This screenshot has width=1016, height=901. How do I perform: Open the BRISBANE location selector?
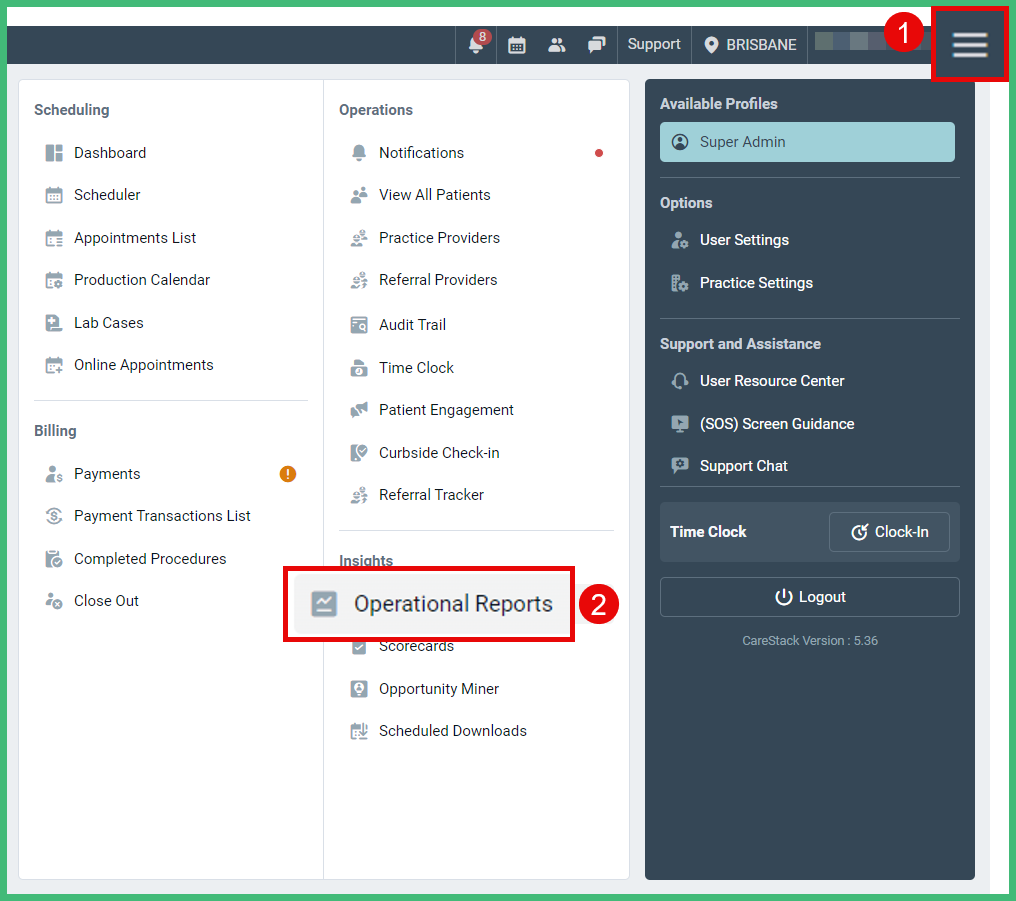click(749, 44)
